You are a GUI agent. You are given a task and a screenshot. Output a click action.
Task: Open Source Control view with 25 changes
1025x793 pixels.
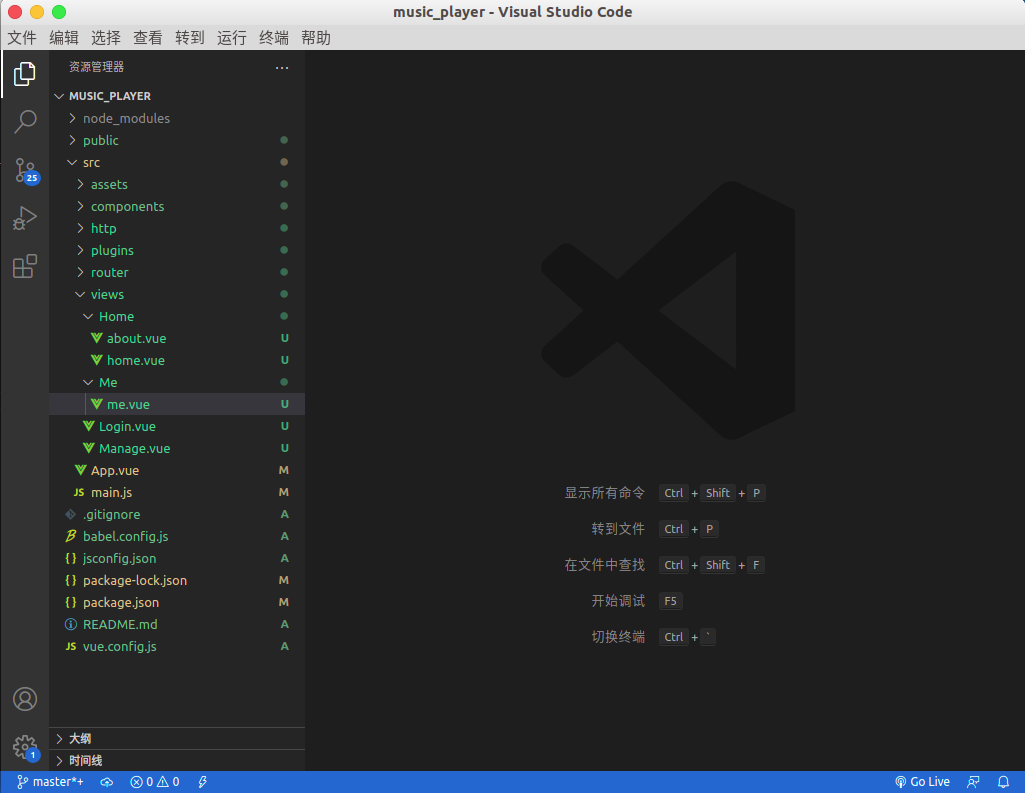tap(26, 170)
